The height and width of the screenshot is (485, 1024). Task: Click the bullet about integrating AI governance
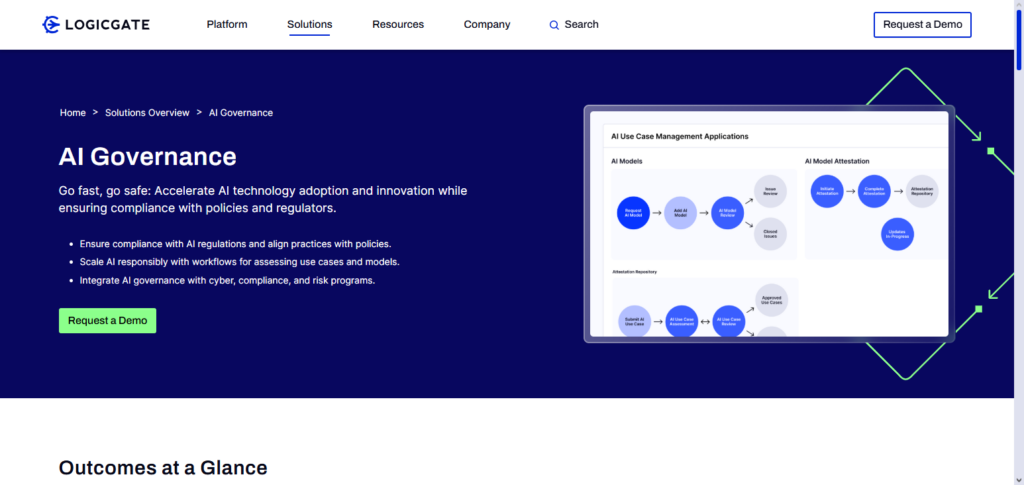point(227,280)
